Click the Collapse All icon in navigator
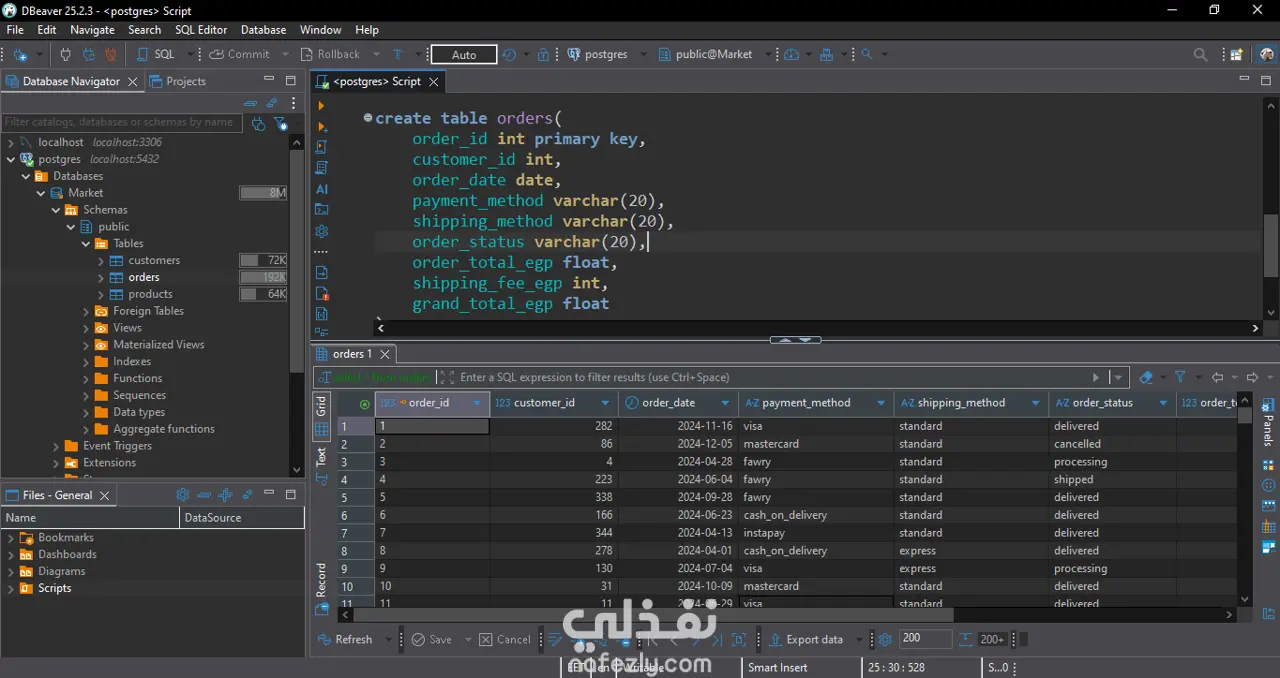 tap(250, 103)
